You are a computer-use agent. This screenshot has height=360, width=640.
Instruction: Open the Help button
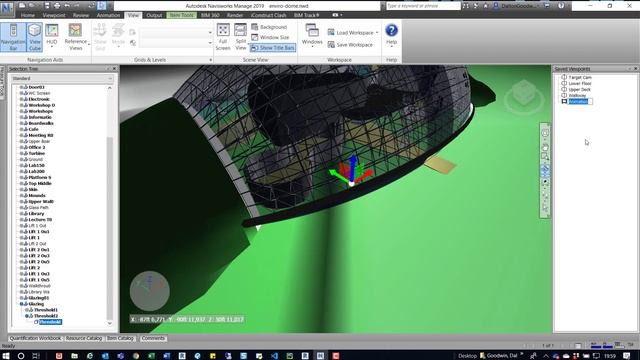(391, 36)
